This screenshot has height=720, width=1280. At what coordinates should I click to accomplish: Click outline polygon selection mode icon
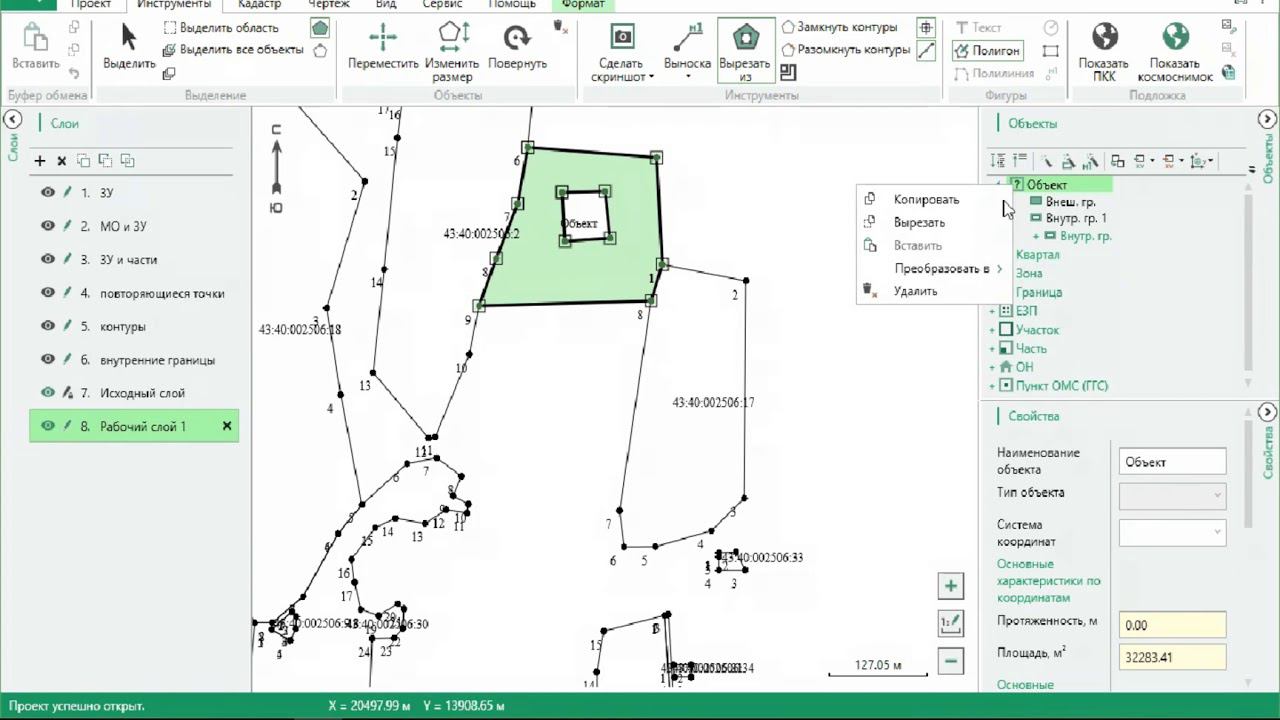click(x=320, y=50)
